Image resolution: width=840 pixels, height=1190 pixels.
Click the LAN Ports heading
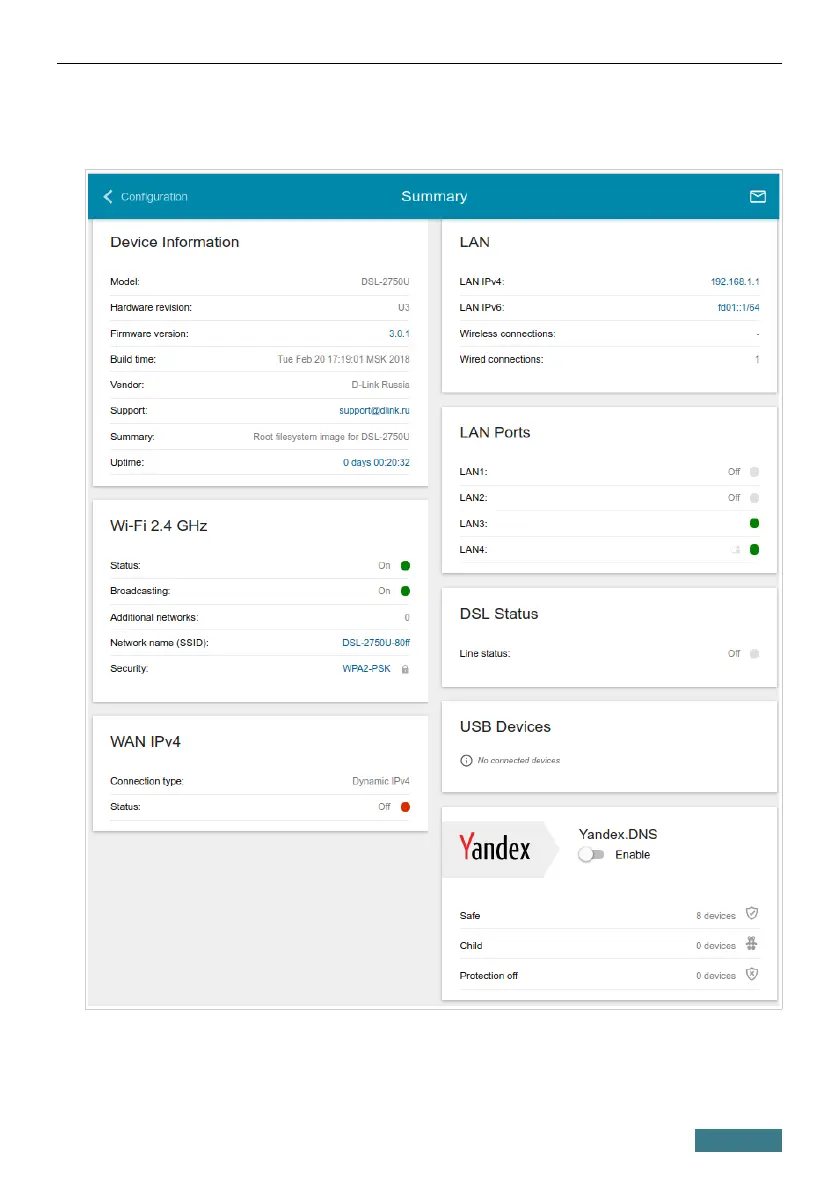coord(495,433)
